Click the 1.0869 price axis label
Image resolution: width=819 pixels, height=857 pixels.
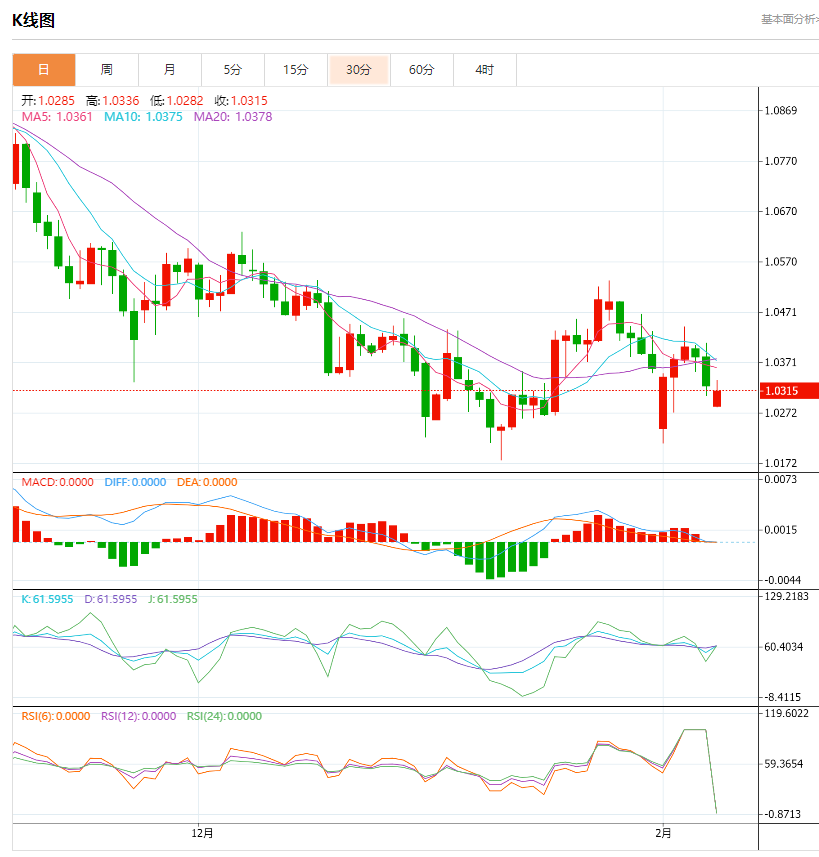781,110
